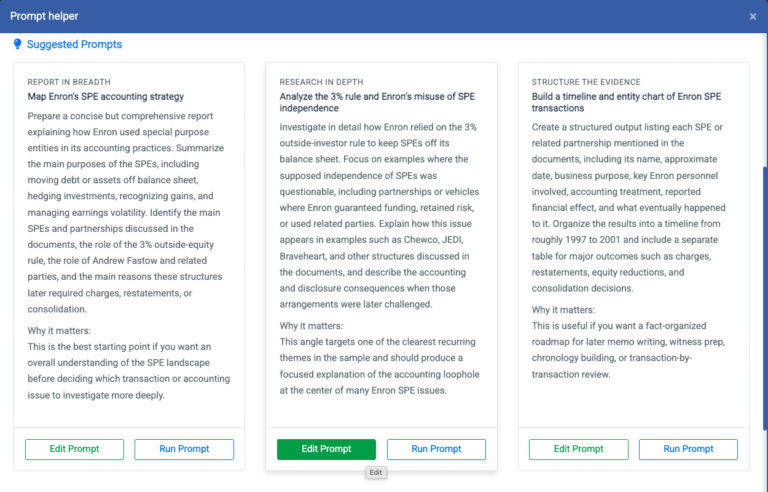
Task: Click the STRUCTURE THE EVIDENCE label
Action: pos(586,82)
